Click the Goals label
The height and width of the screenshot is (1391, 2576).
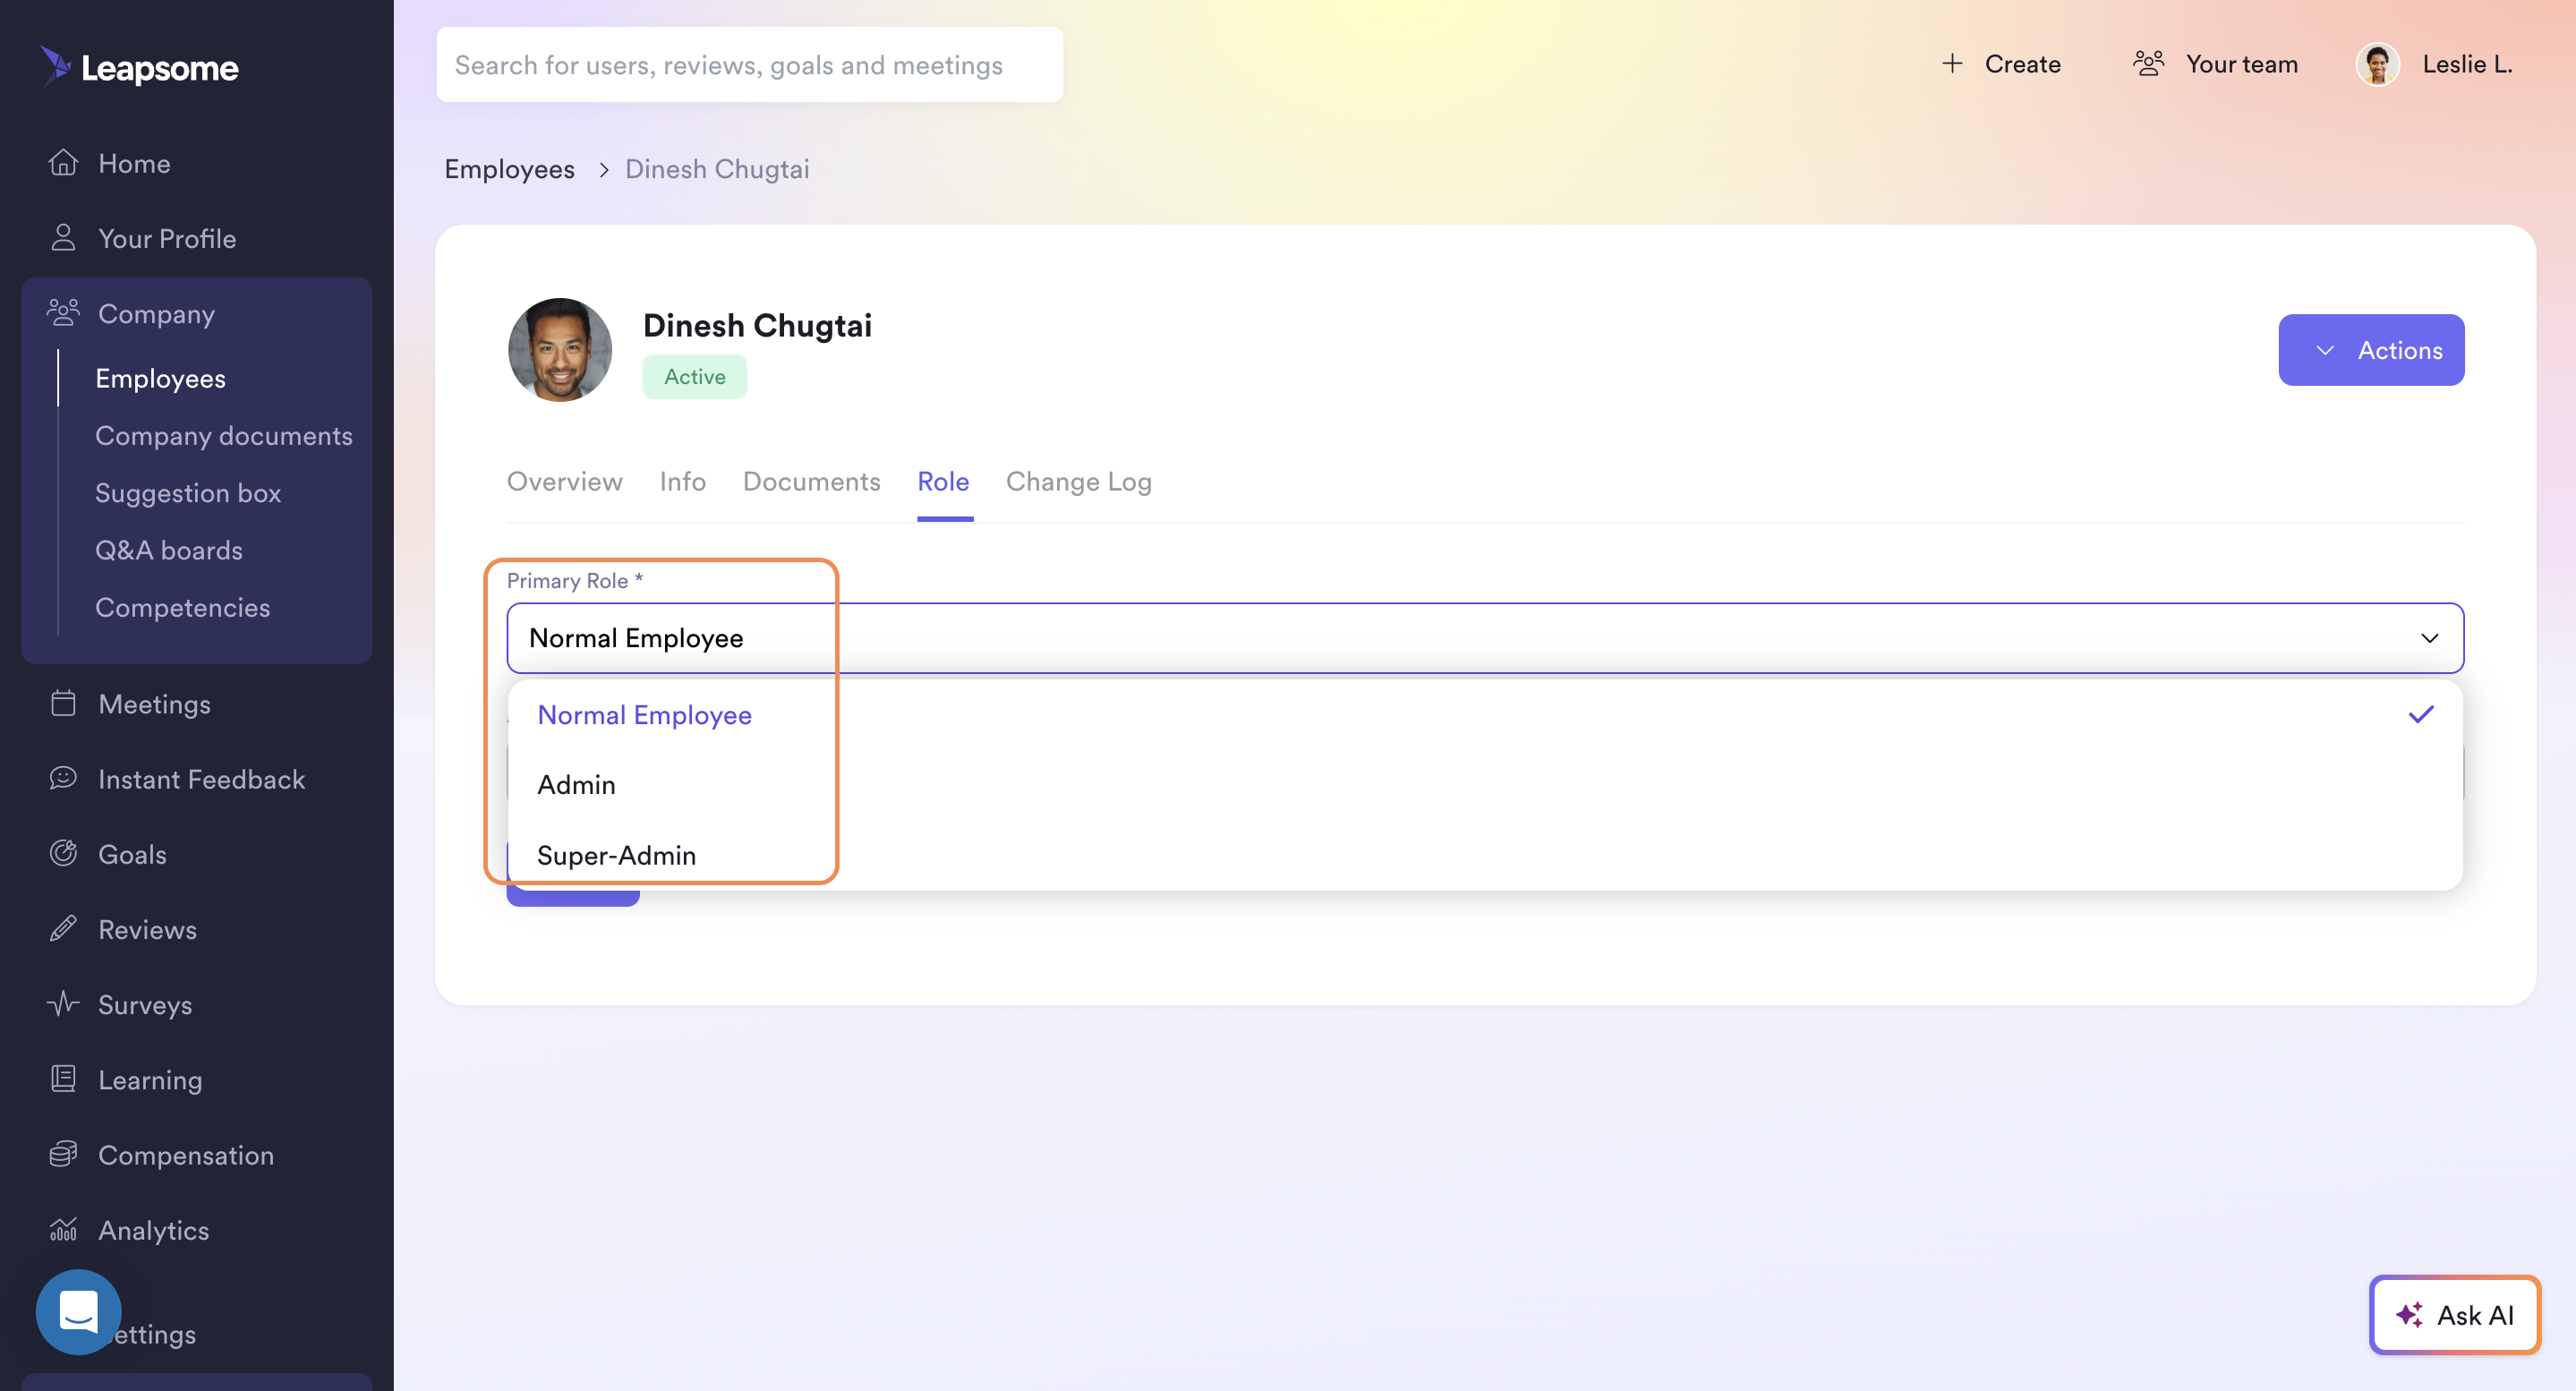point(133,854)
